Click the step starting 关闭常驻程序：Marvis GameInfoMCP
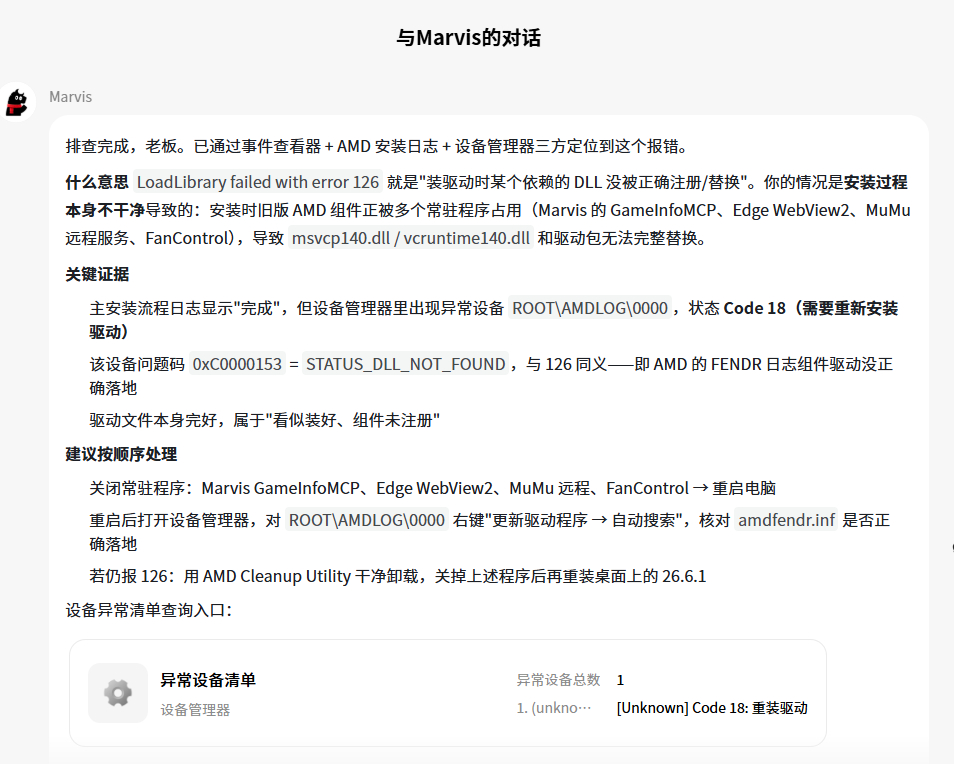 (433, 488)
